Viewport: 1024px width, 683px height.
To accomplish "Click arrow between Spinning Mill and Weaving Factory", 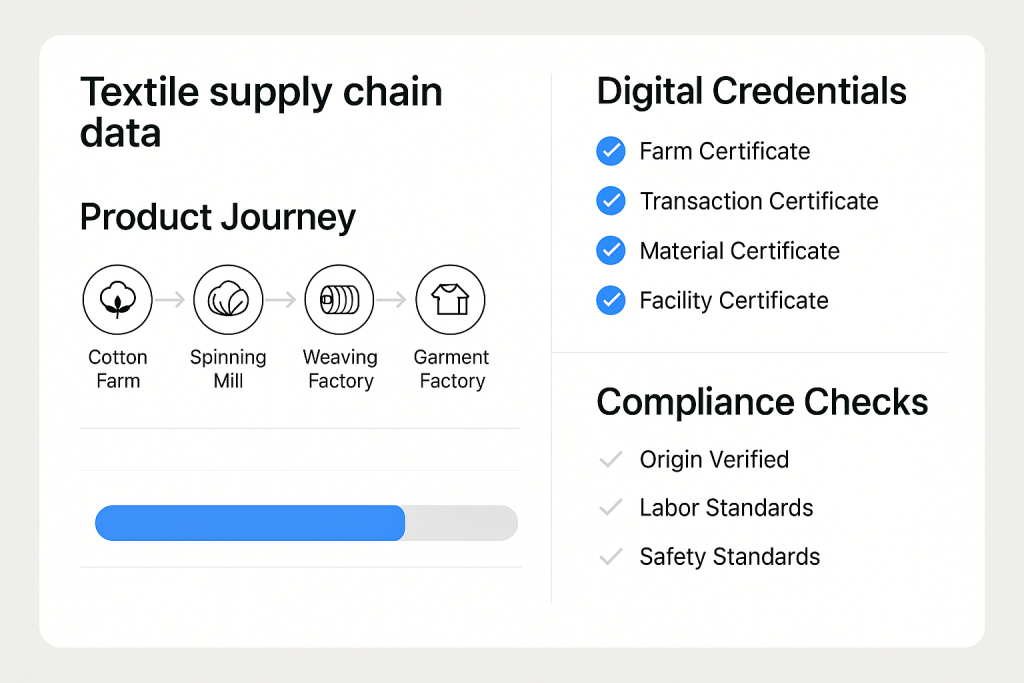I will 283,299.
